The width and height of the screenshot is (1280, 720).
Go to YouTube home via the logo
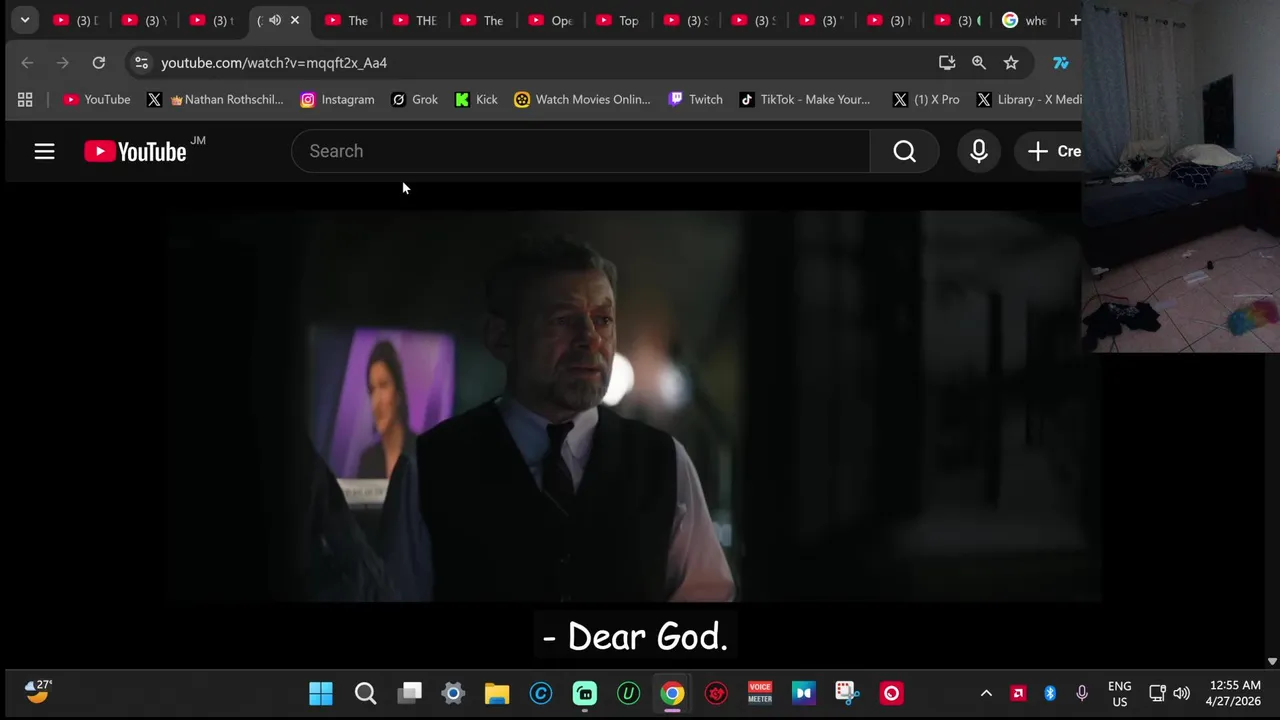click(x=135, y=151)
